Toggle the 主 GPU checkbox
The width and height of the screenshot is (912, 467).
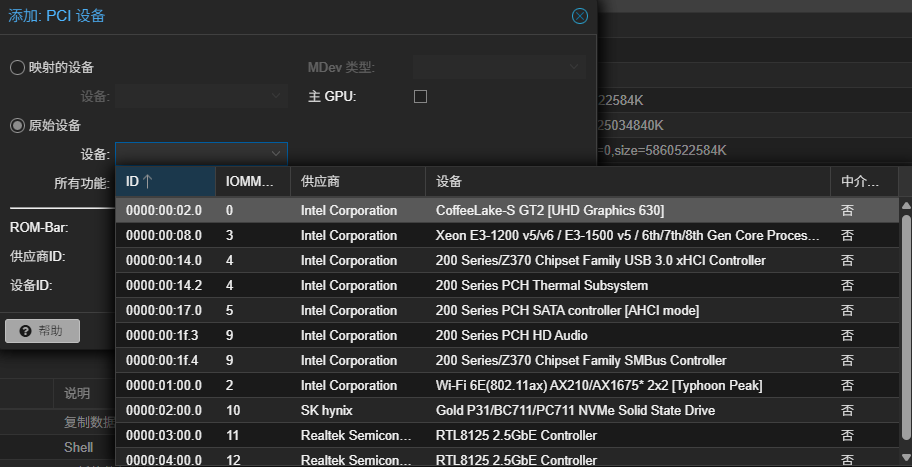point(420,96)
